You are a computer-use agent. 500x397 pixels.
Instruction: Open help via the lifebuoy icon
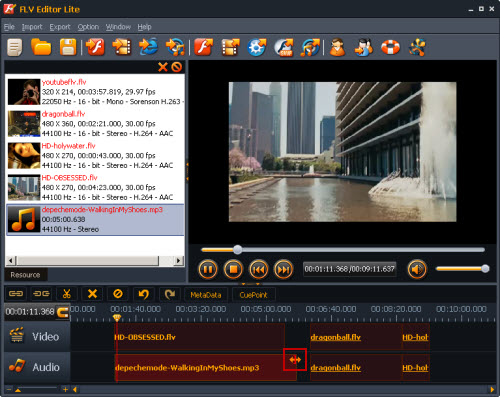390,47
